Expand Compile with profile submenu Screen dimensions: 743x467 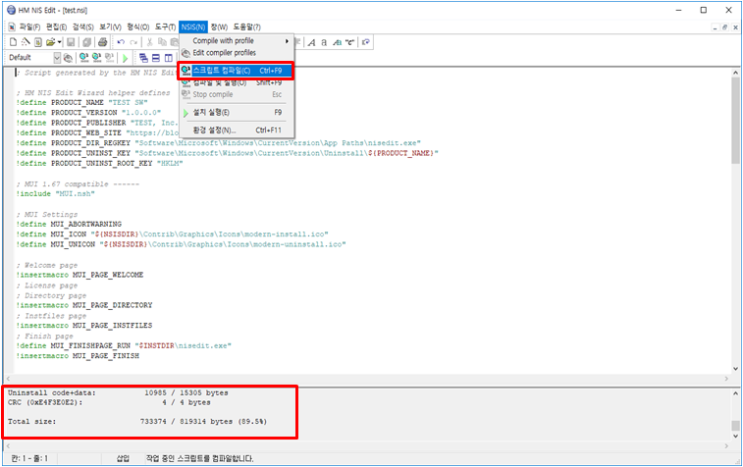pos(236,41)
